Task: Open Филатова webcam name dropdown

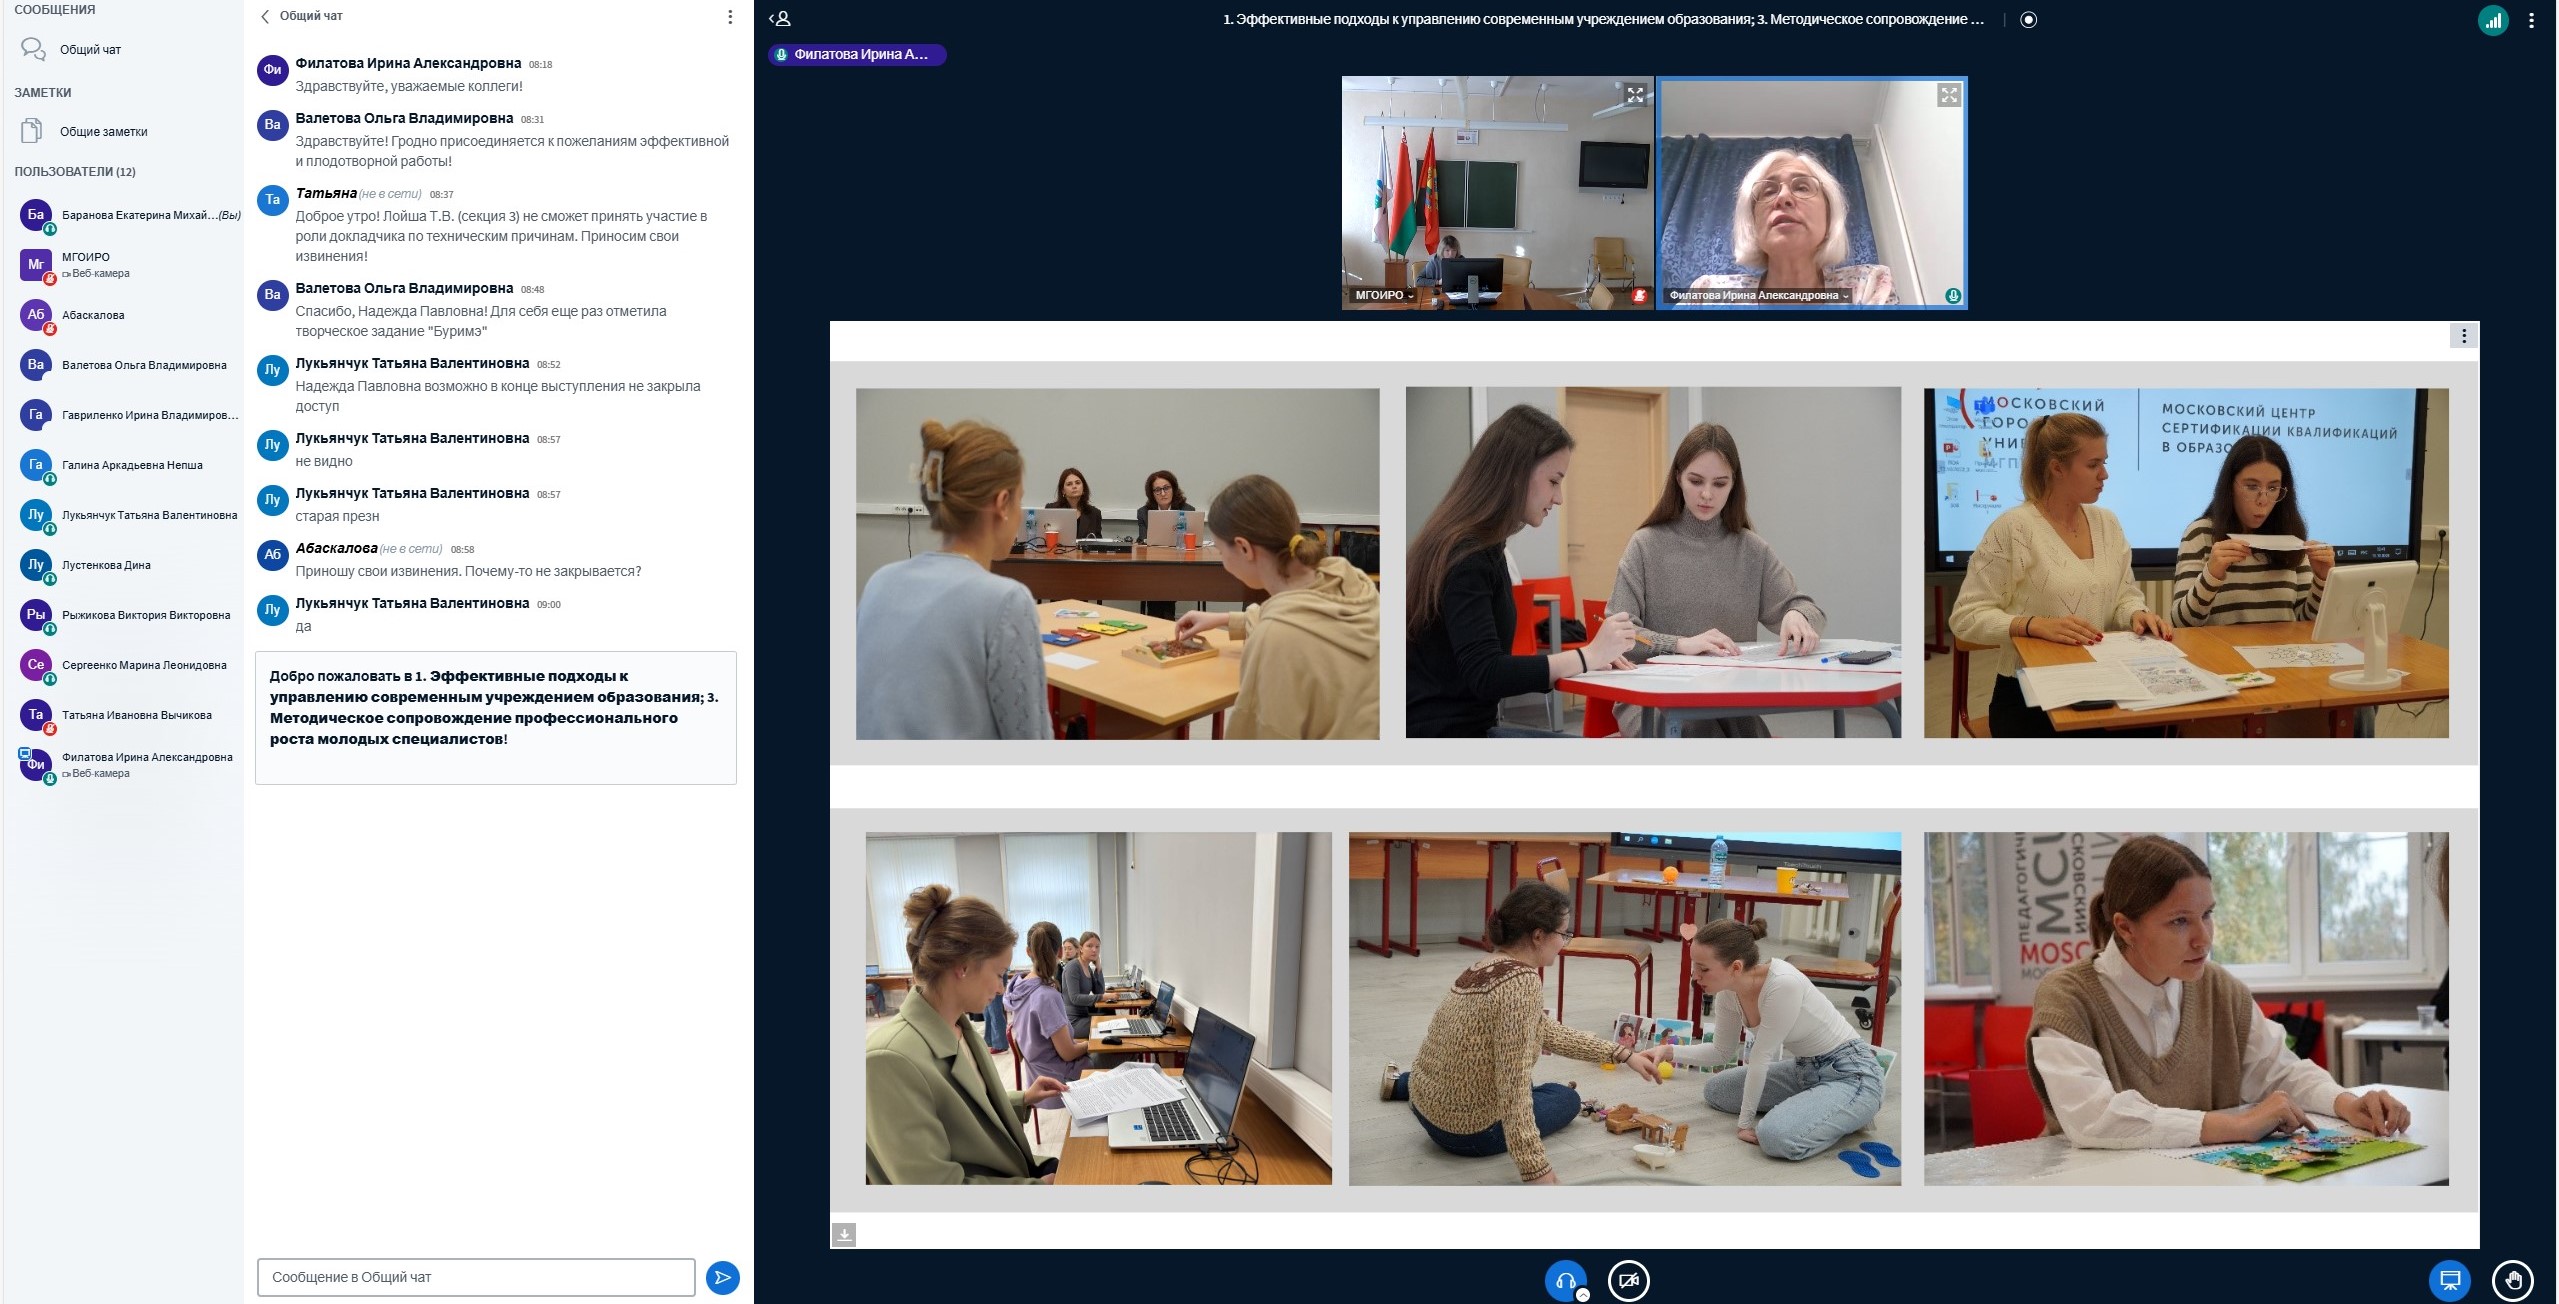Action: pos(1758,296)
